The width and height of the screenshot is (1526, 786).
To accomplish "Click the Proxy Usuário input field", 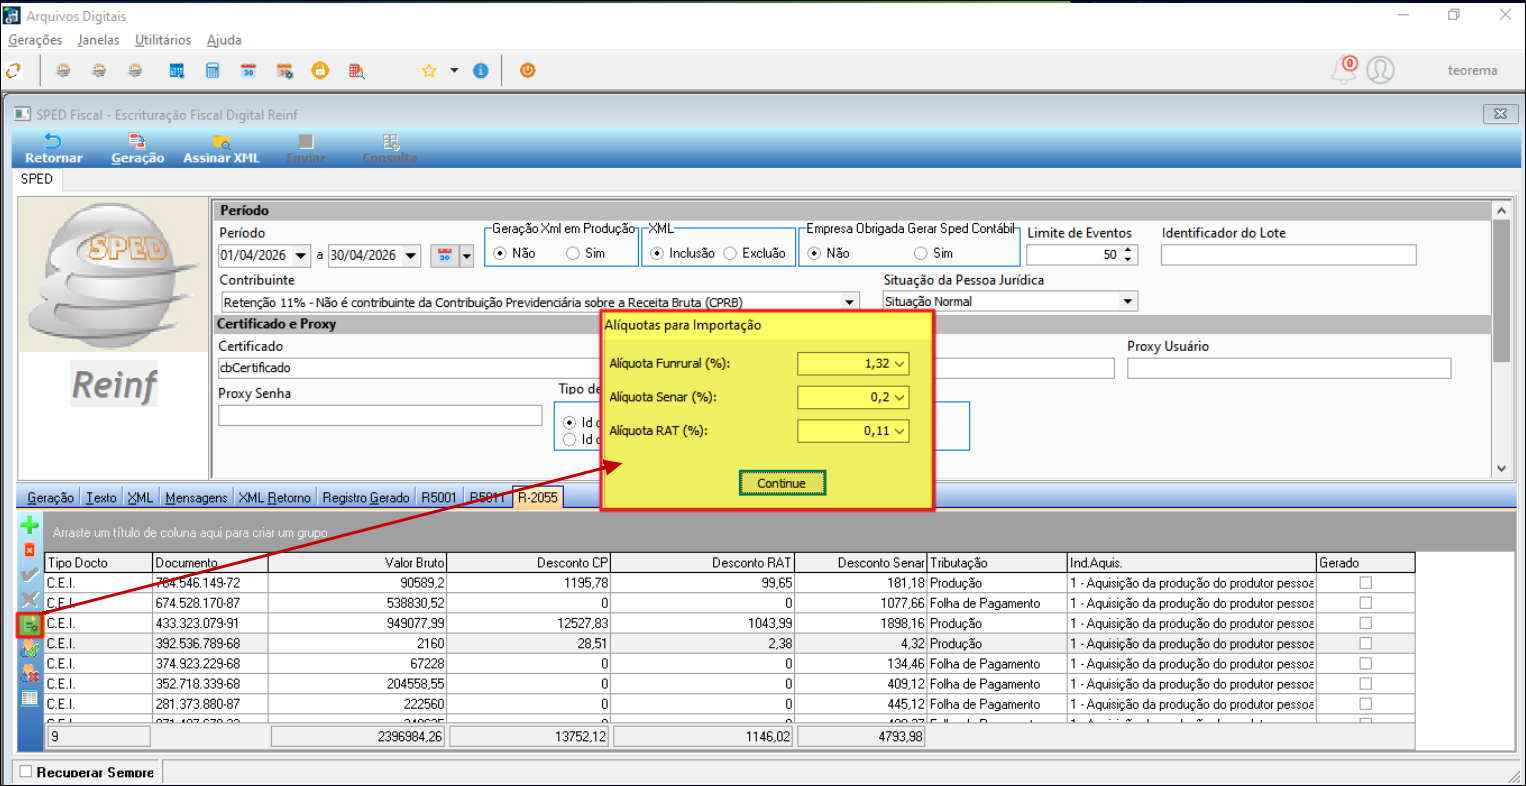I will (1289, 368).
